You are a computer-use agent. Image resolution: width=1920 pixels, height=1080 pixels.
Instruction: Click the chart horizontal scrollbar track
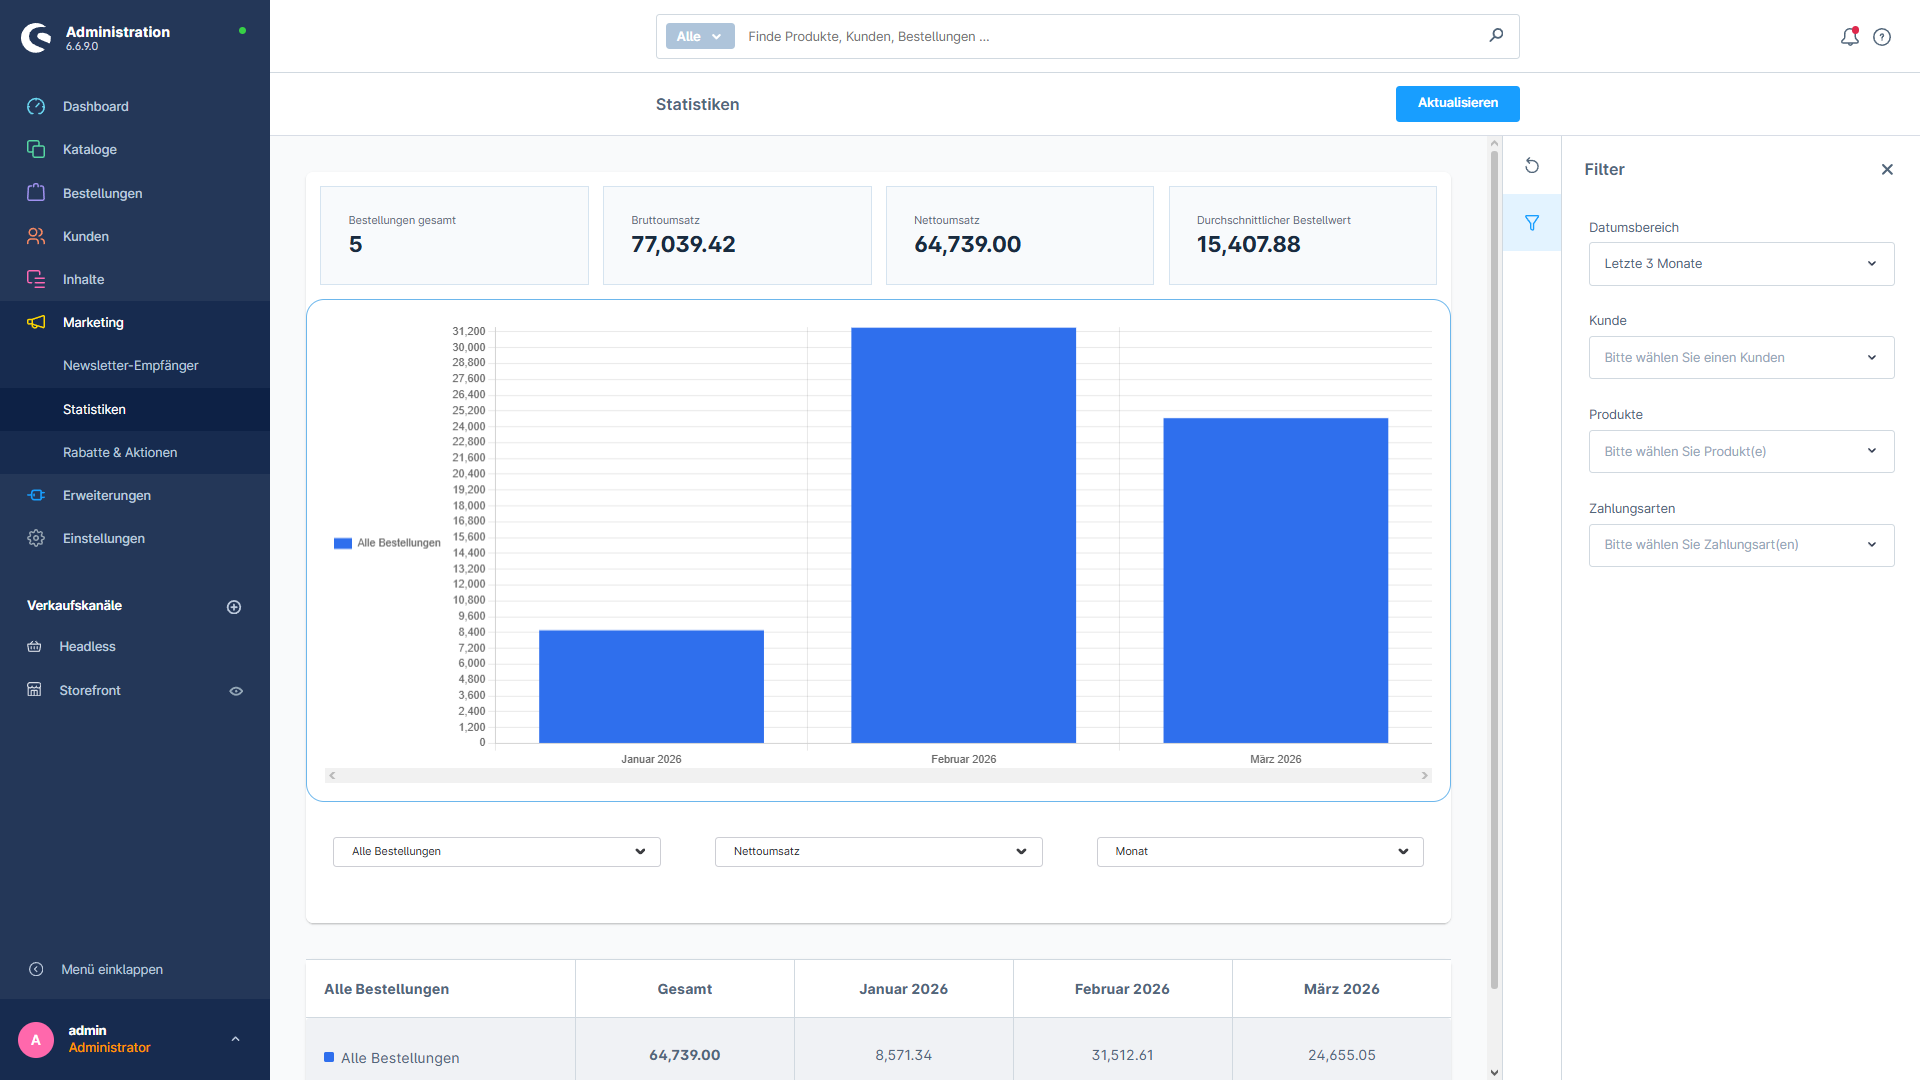(x=878, y=776)
